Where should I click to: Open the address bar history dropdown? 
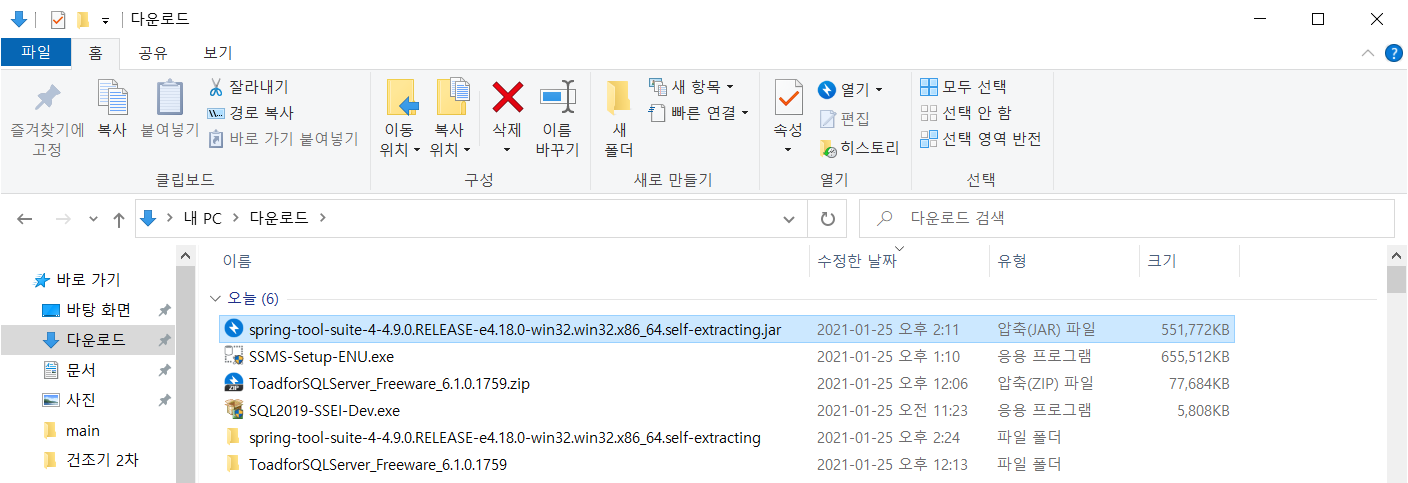789,218
